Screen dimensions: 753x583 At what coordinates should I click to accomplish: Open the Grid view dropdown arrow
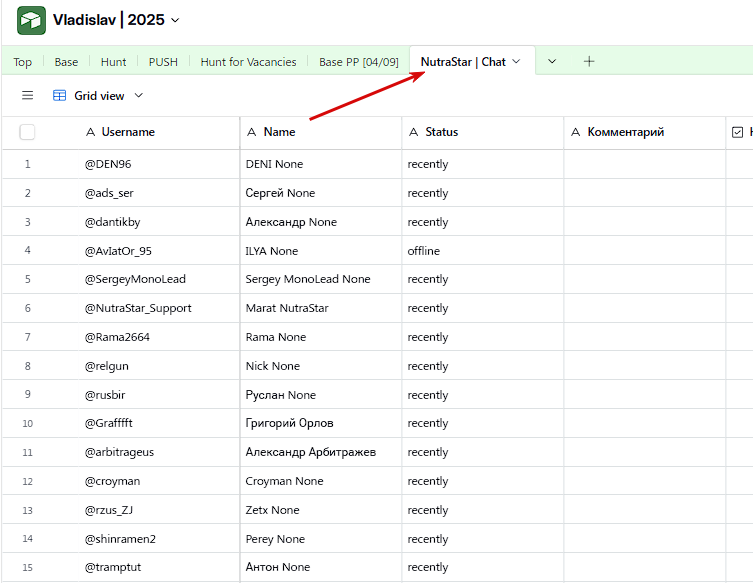pos(139,96)
